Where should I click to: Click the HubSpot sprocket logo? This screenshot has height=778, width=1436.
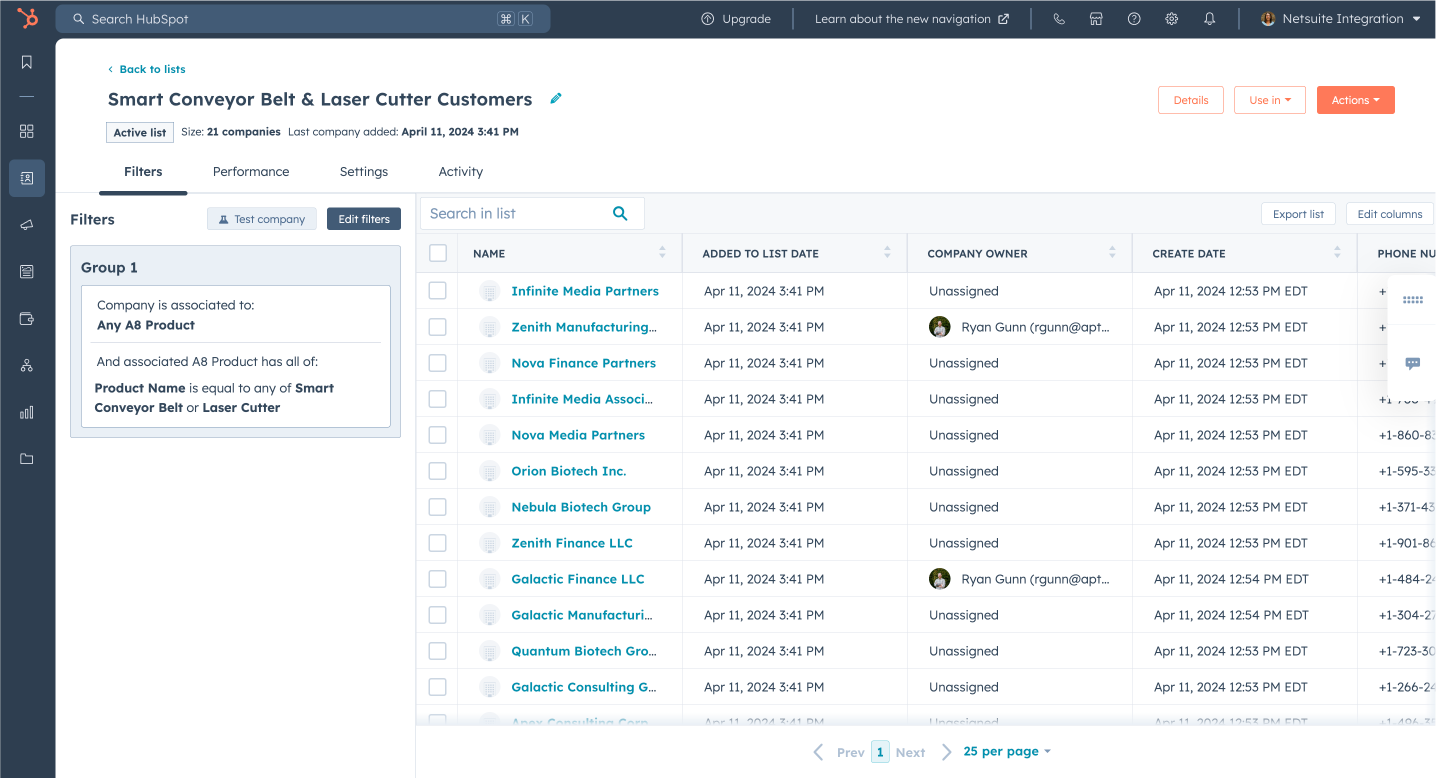coord(27,18)
